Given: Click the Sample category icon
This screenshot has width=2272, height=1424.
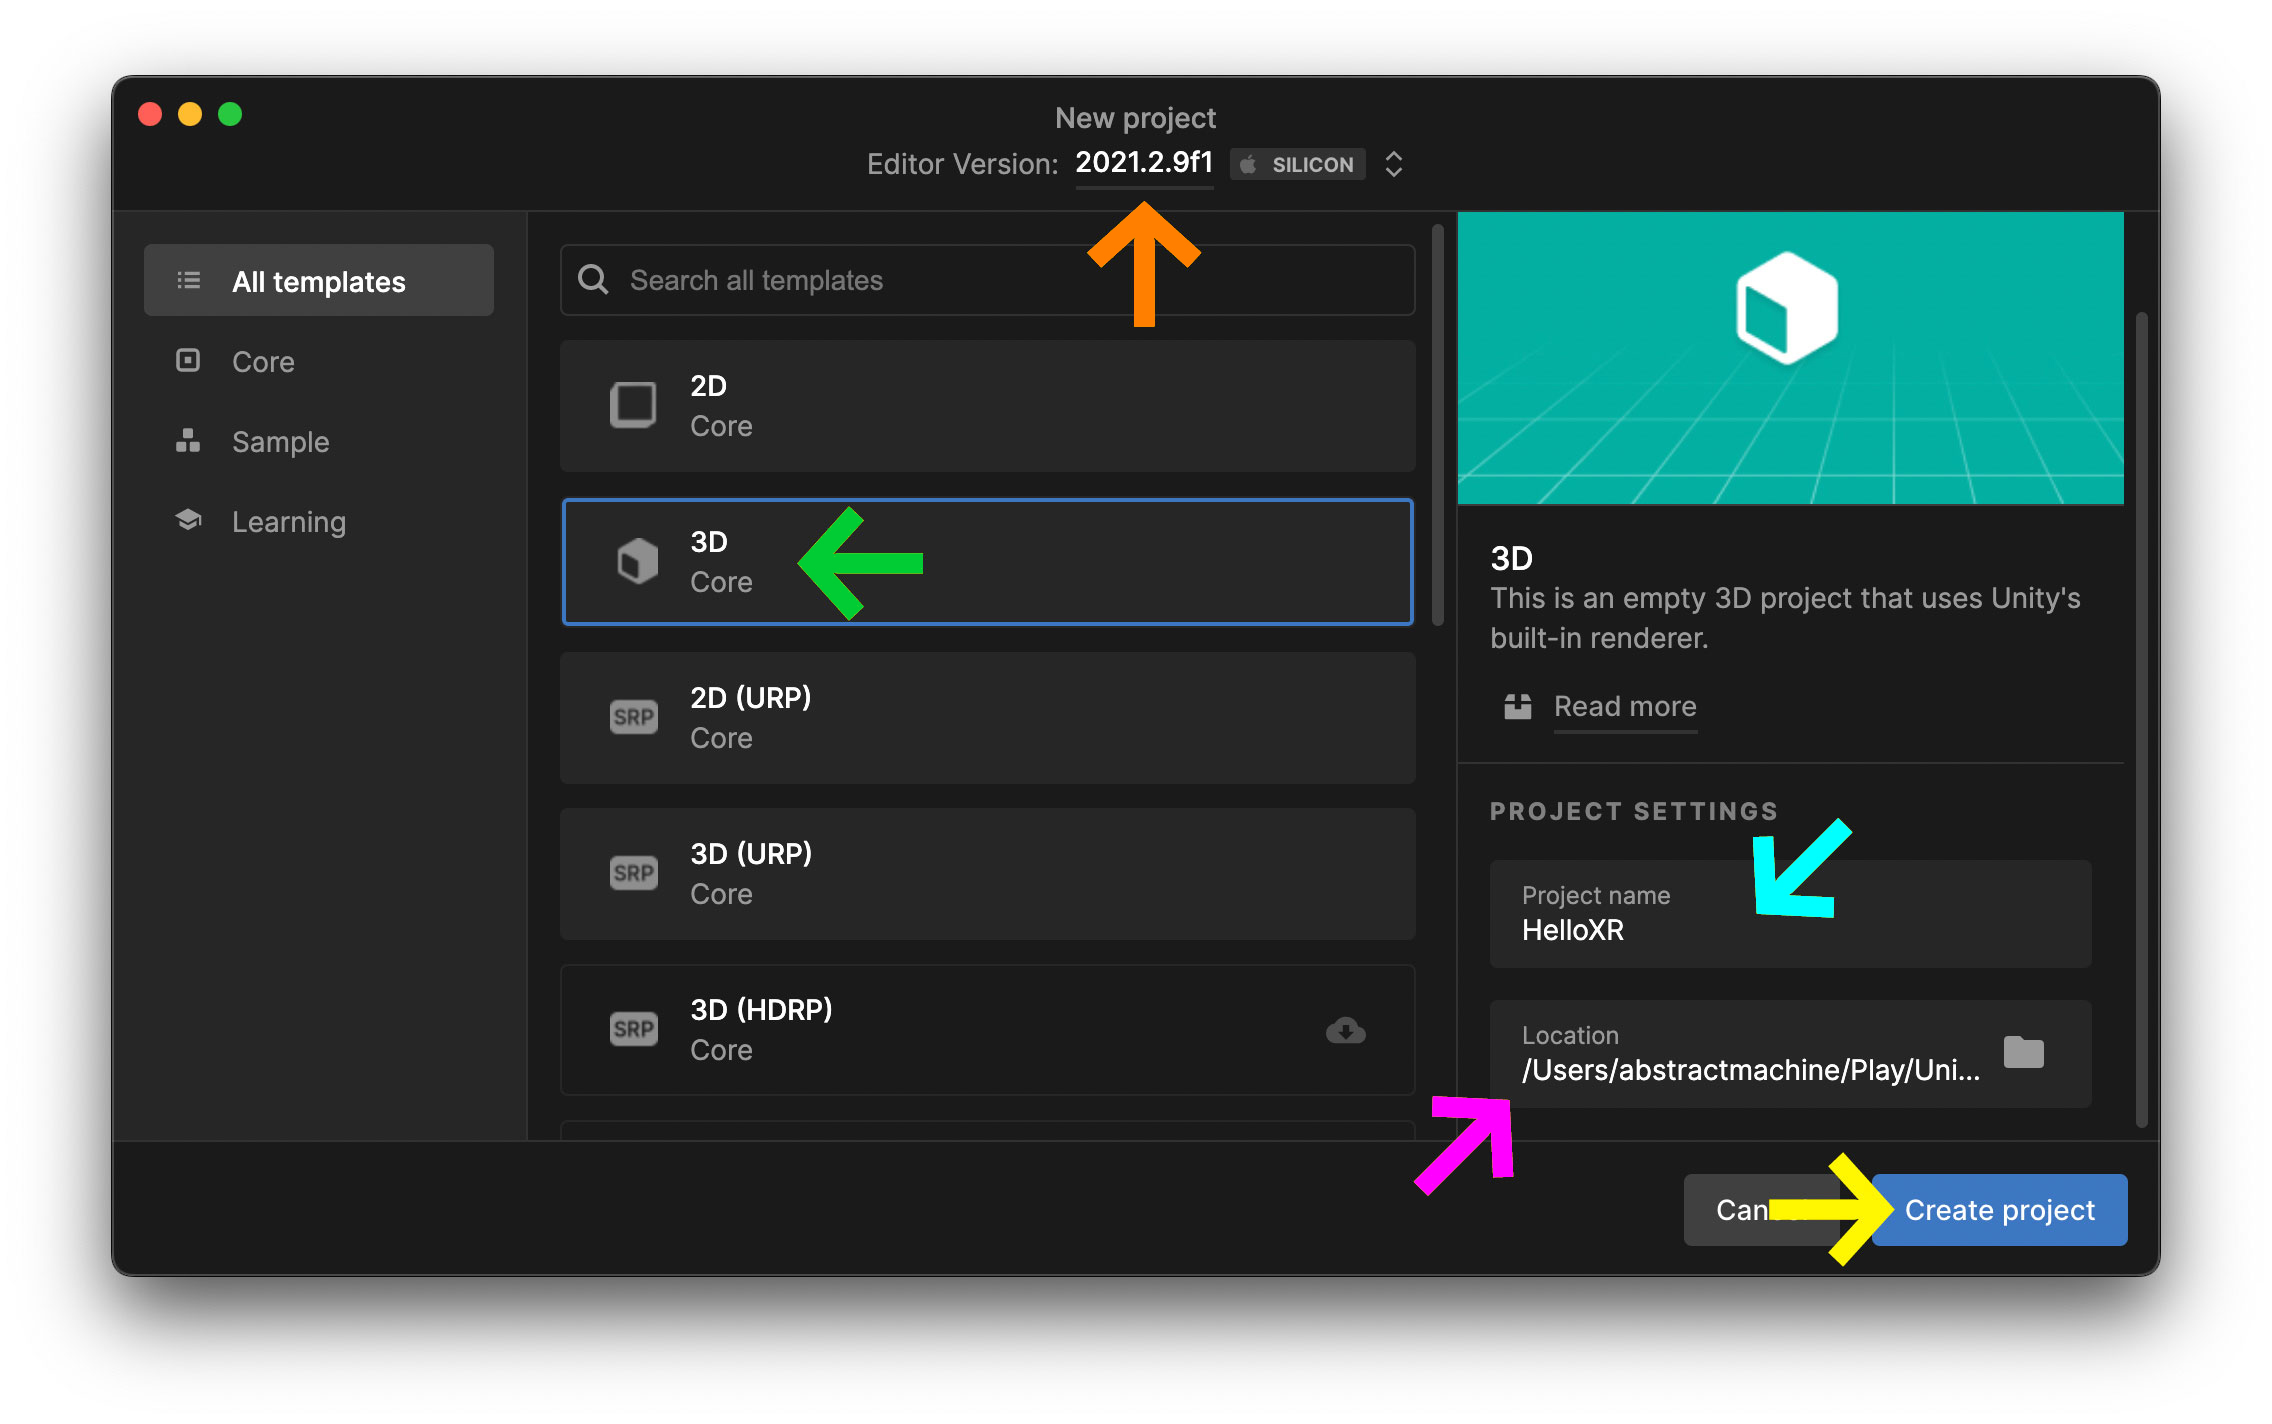Looking at the screenshot, I should [x=188, y=441].
